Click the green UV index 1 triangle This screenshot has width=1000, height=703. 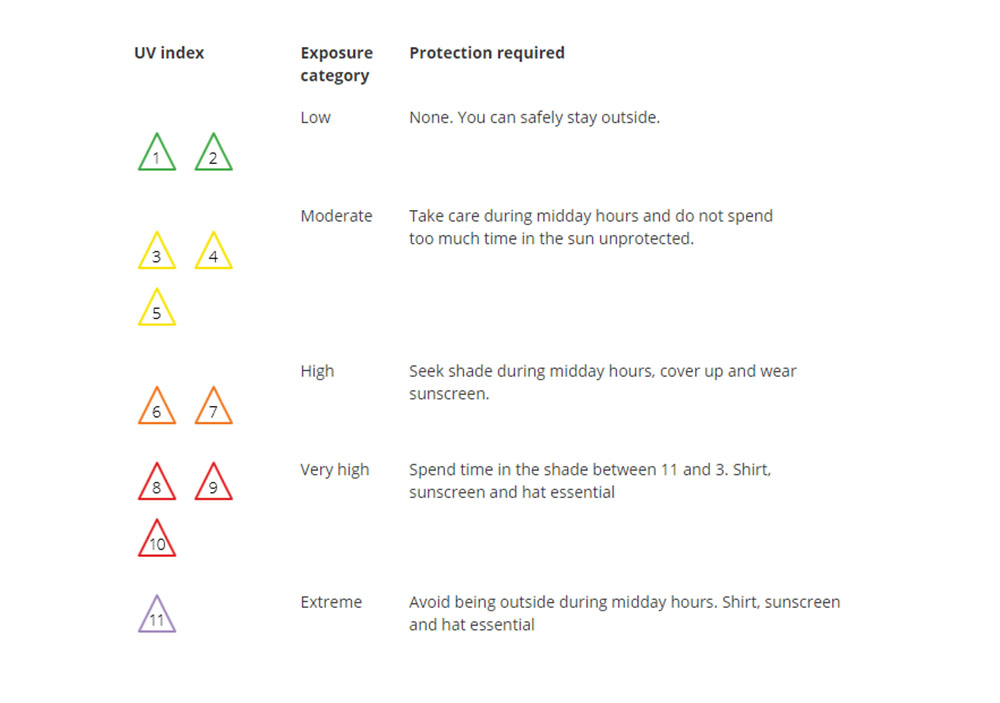(x=157, y=152)
